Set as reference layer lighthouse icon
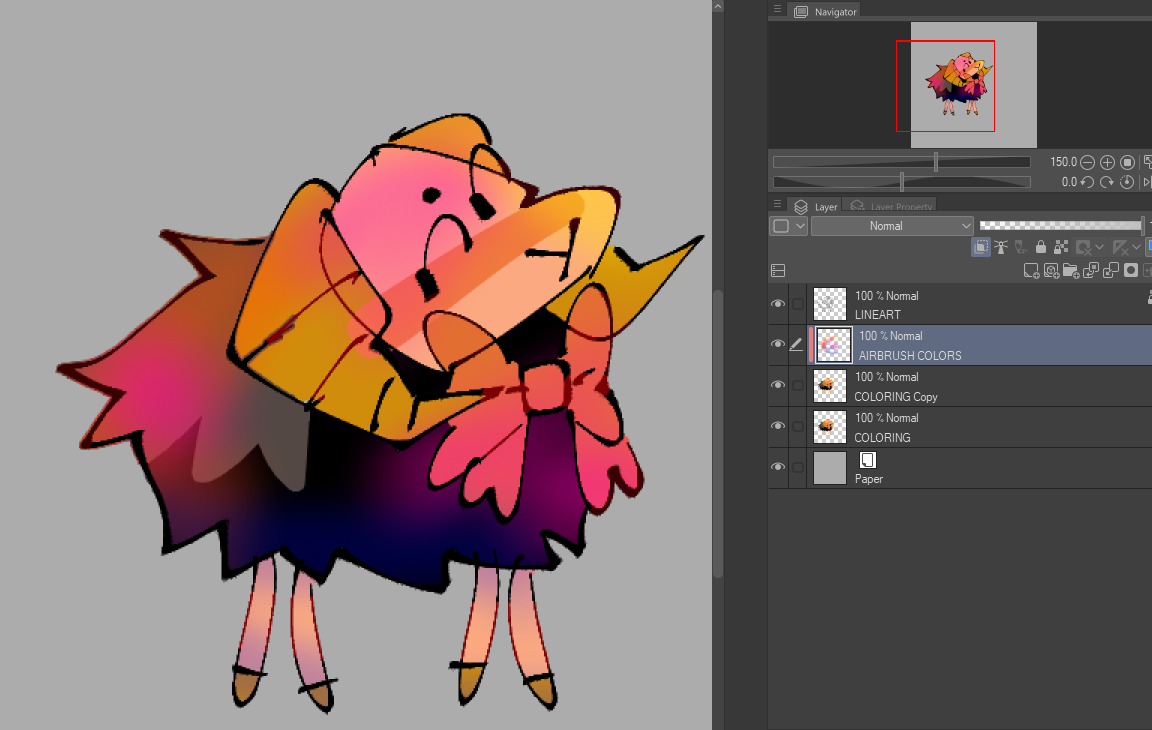Image resolution: width=1152 pixels, height=730 pixels. [1001, 247]
